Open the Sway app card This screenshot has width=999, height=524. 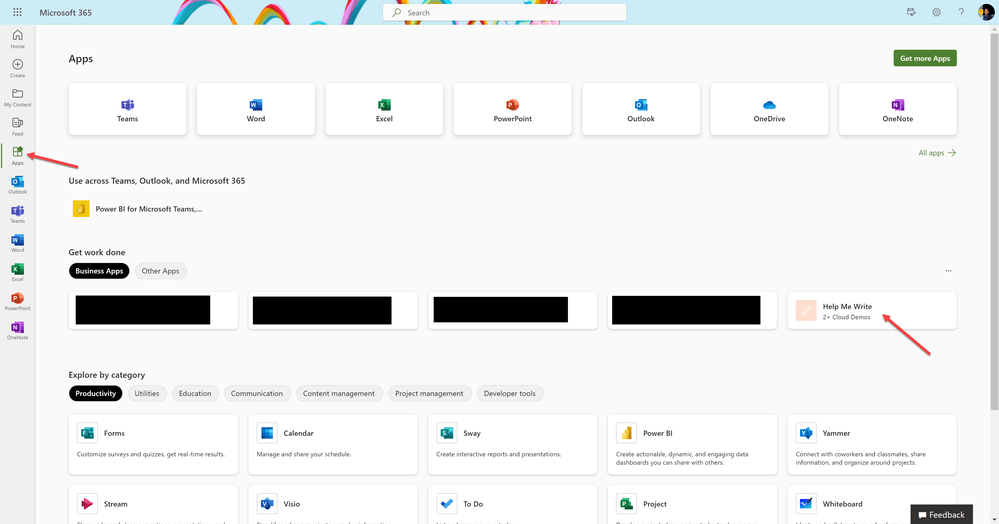[x=512, y=444]
